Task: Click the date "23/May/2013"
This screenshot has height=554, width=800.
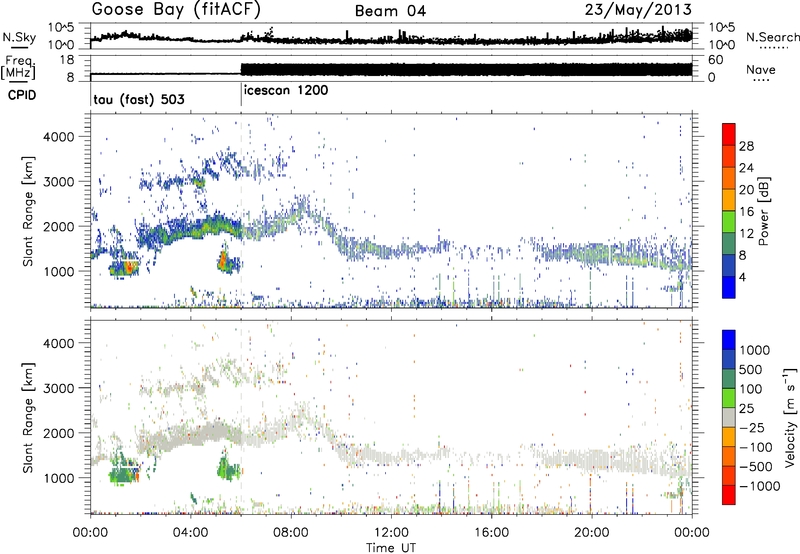Action: (x=638, y=10)
